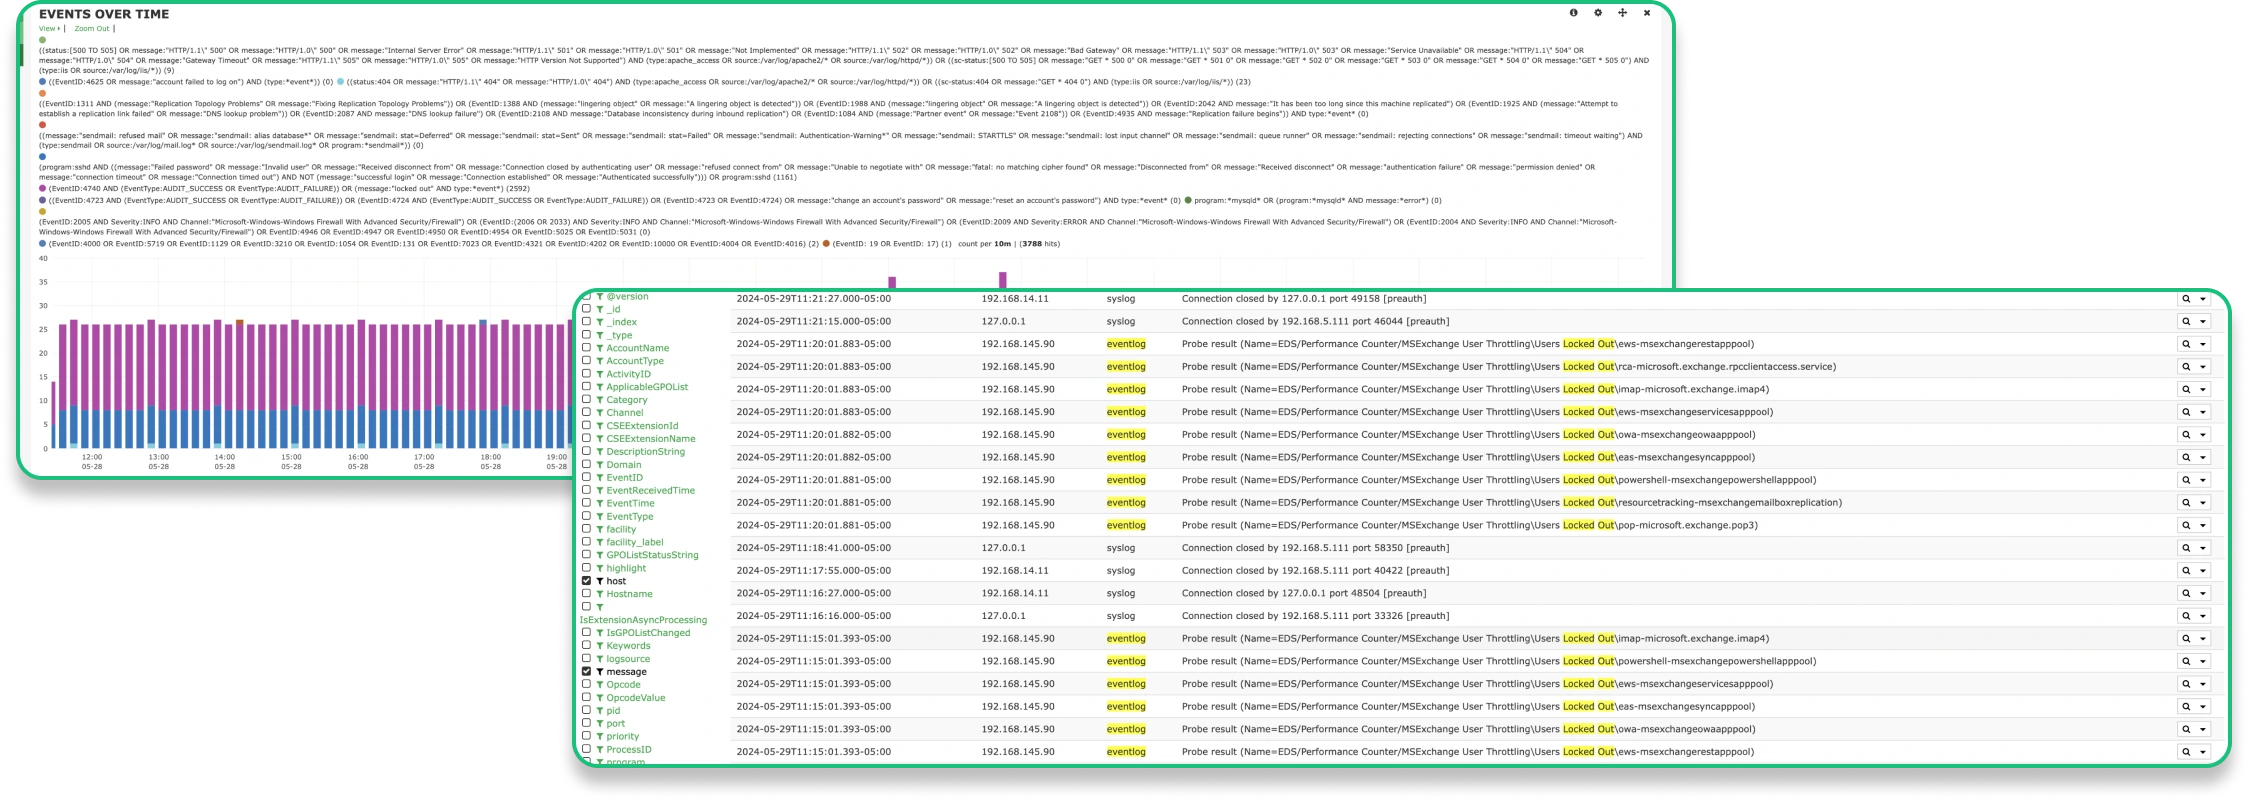This screenshot has width=2248, height=800.
Task: Open dropdown caret on port 46044 row
Action: coord(2202,321)
